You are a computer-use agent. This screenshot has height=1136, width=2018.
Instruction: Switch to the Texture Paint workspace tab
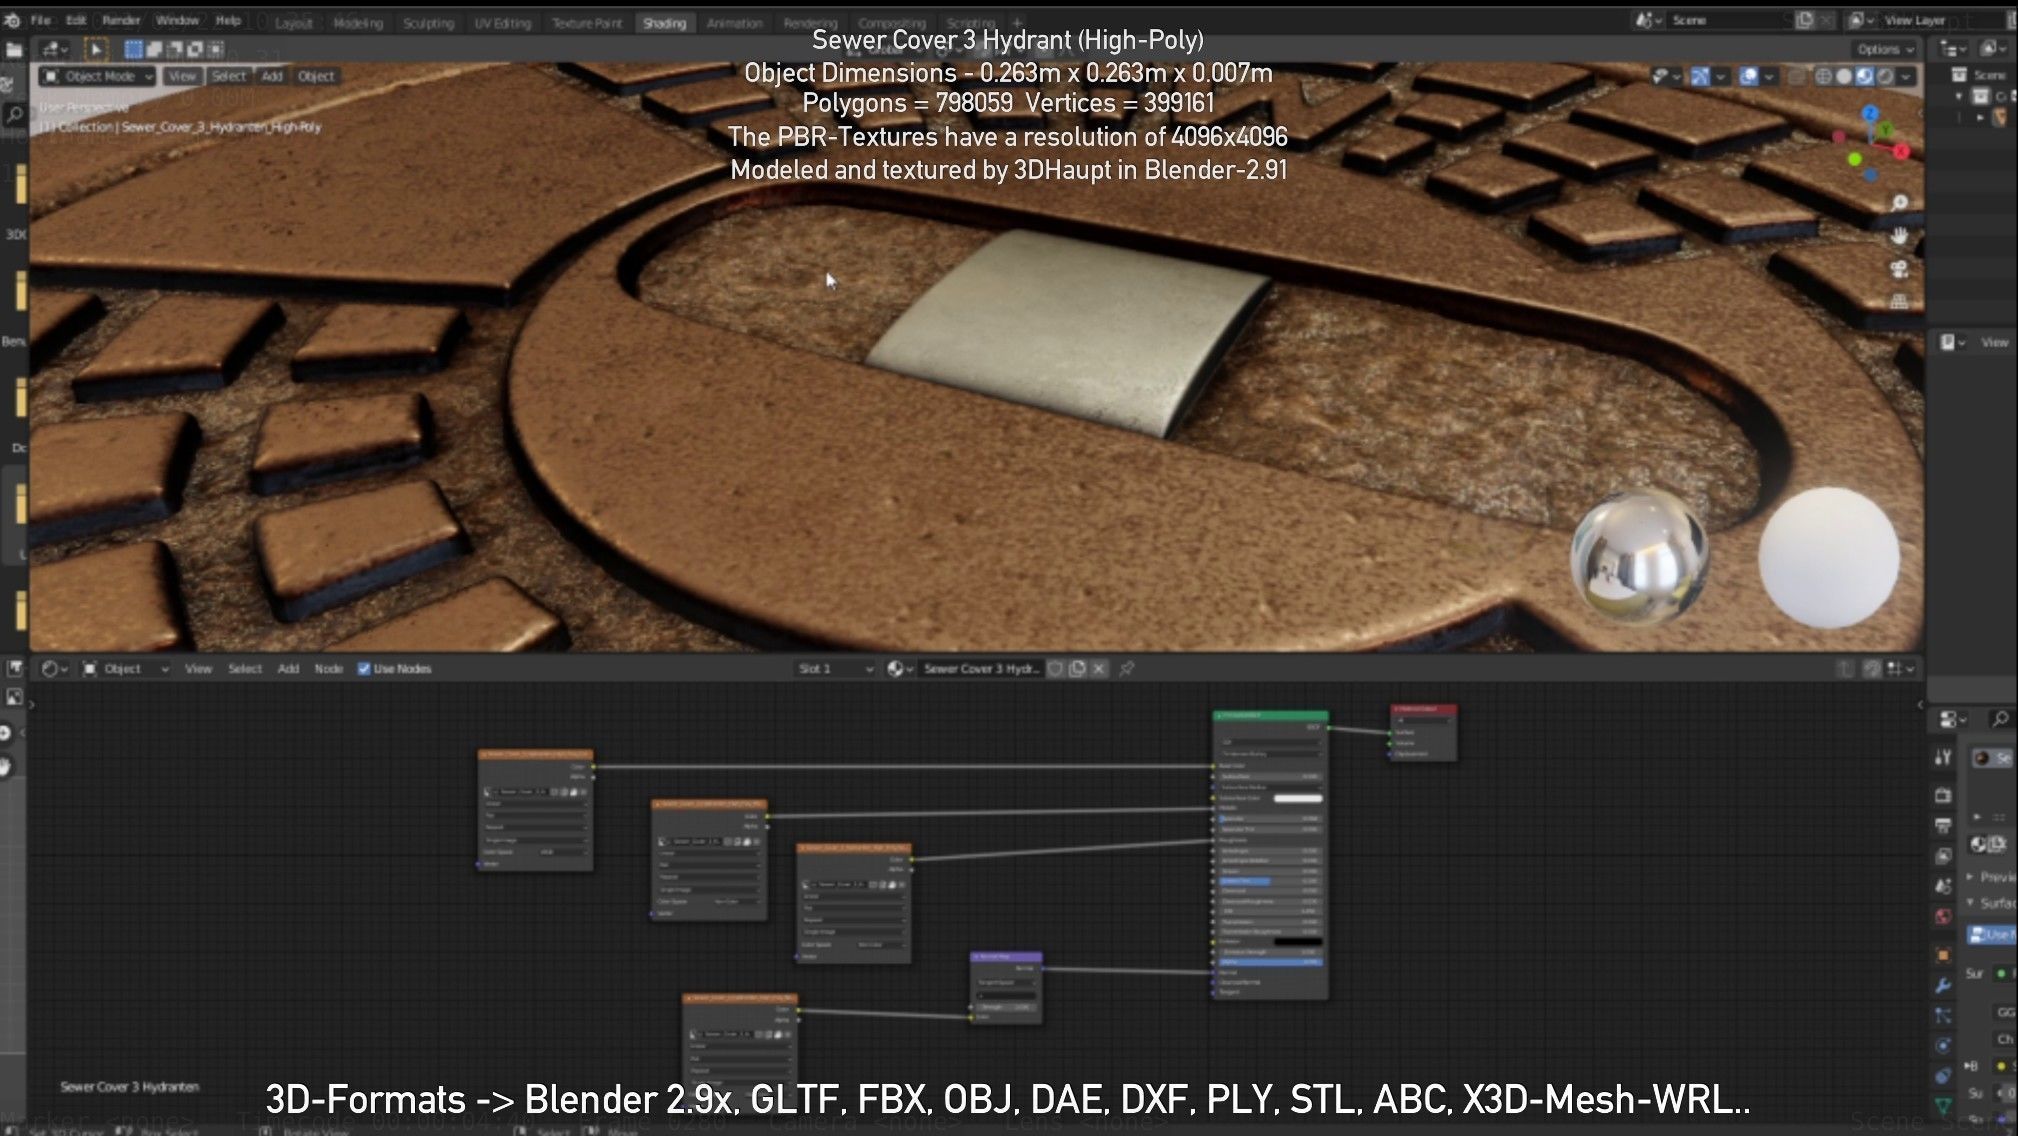[587, 23]
